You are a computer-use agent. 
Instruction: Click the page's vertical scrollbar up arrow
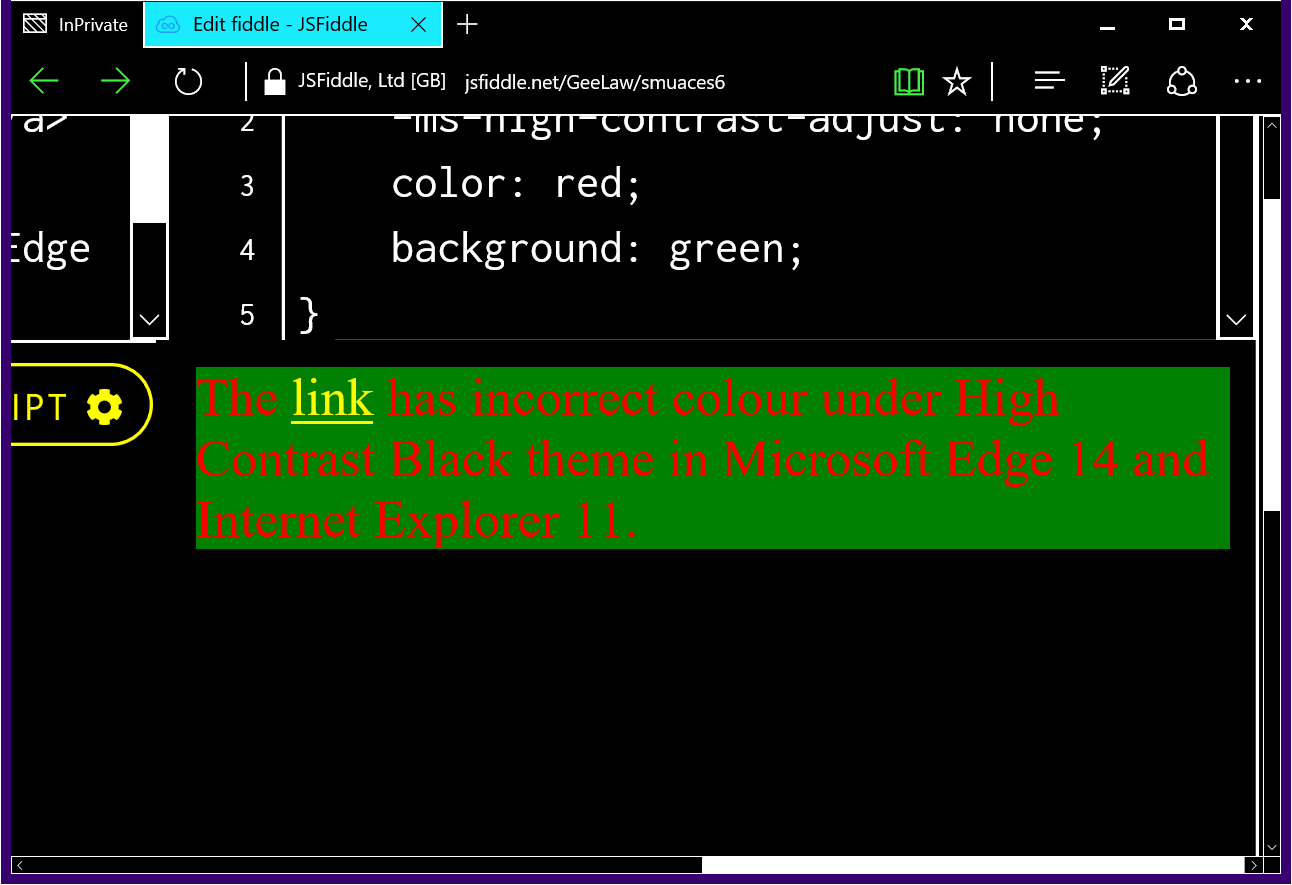point(1272,126)
